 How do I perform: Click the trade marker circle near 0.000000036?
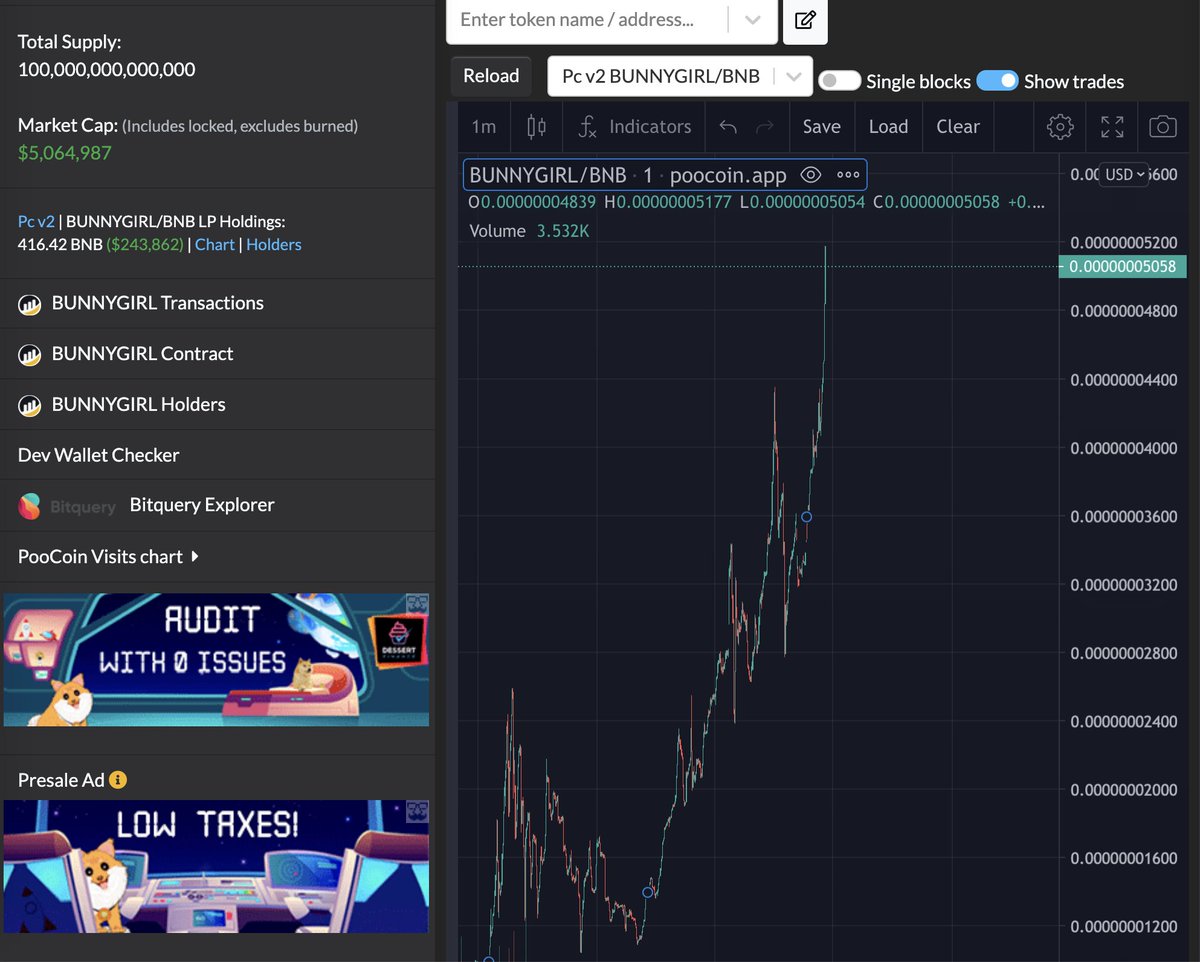pyautogui.click(x=807, y=516)
